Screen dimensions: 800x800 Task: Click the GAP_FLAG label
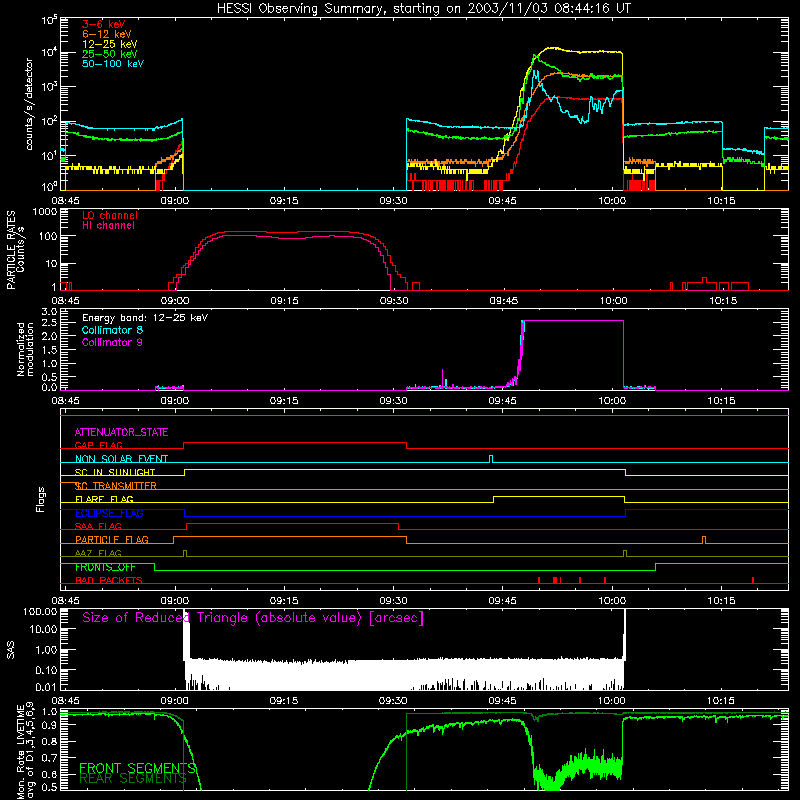tap(98, 445)
